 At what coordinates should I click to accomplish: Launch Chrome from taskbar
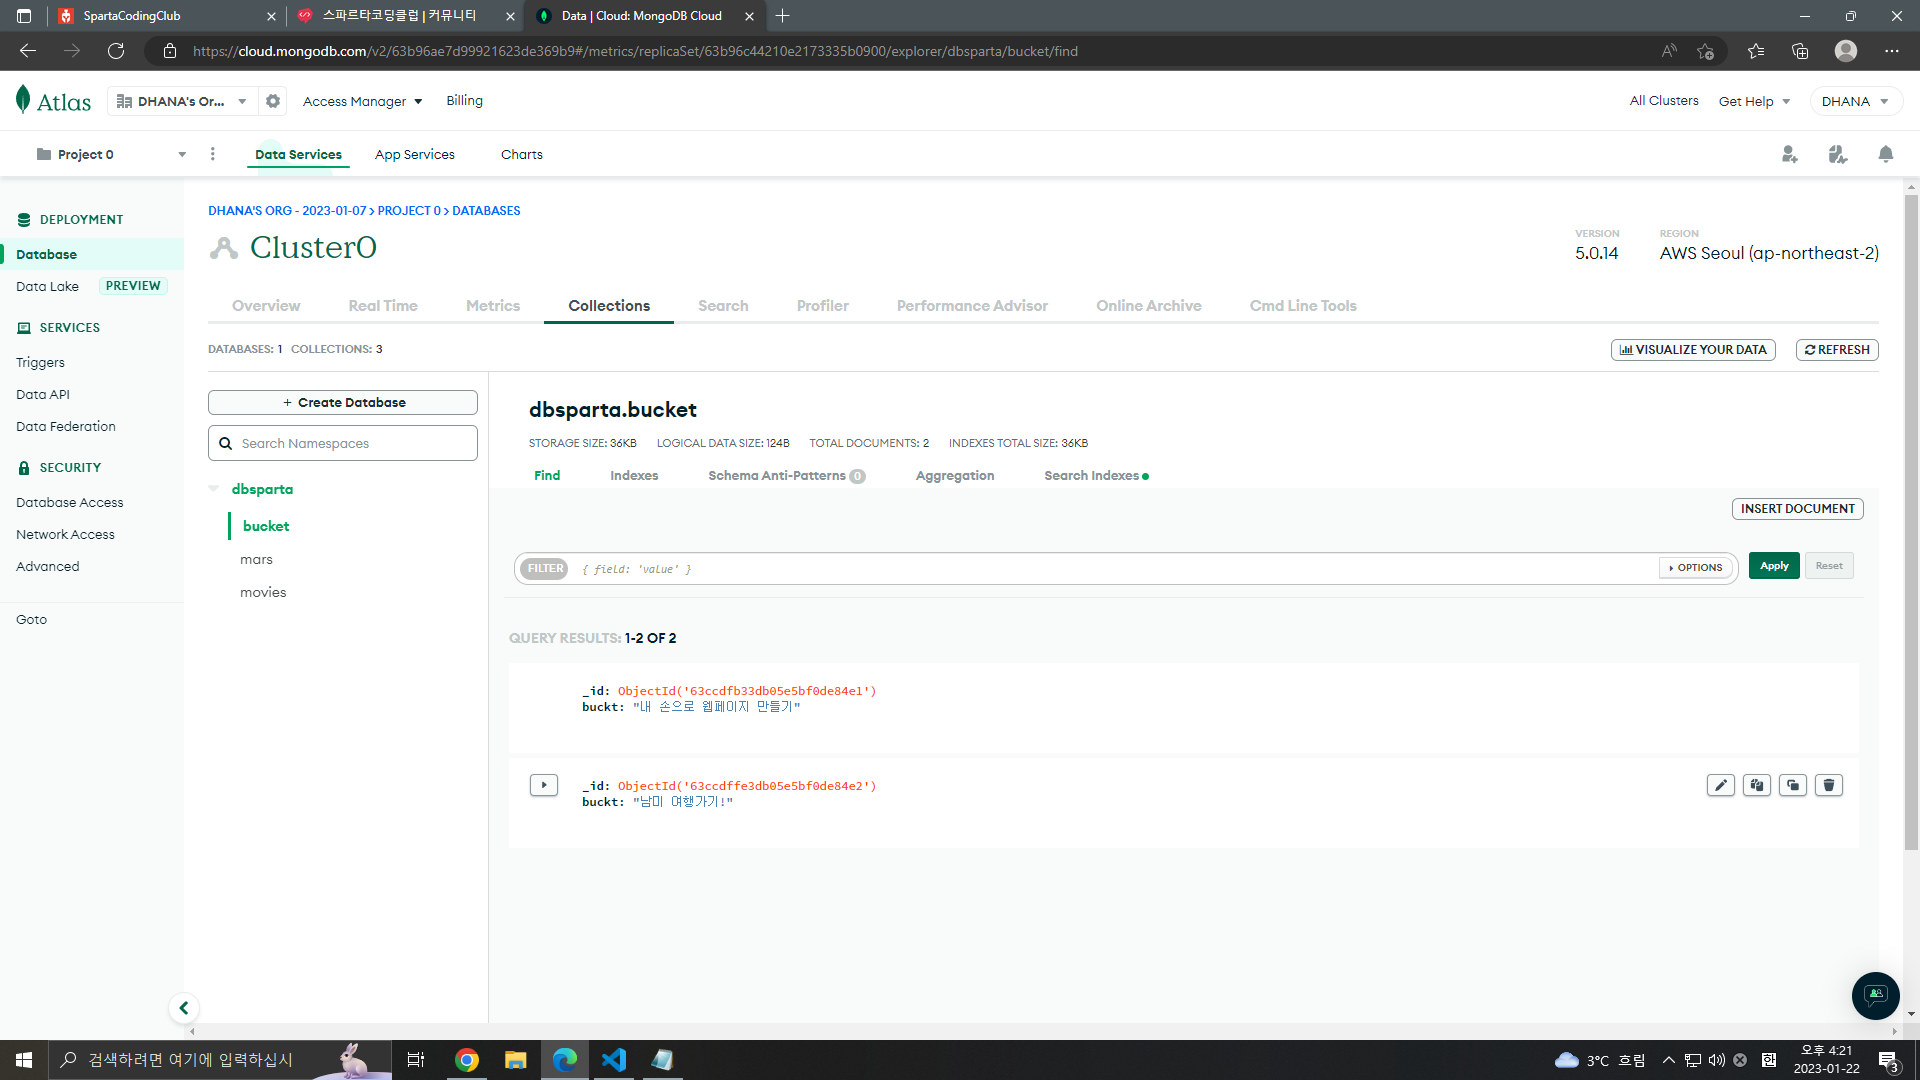pos(467,1060)
